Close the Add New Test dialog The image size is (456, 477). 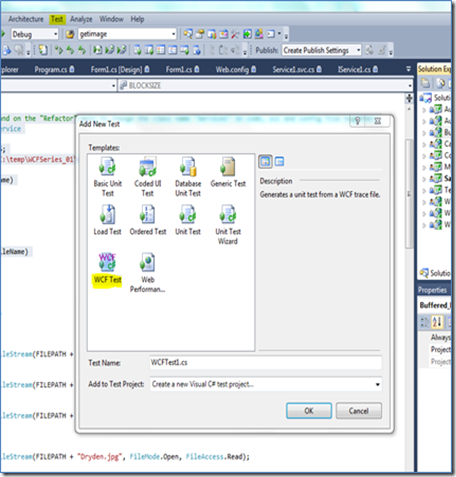coord(377,121)
